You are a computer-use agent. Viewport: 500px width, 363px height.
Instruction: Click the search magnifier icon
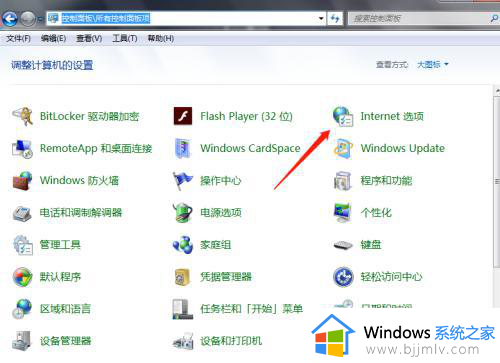[494, 18]
